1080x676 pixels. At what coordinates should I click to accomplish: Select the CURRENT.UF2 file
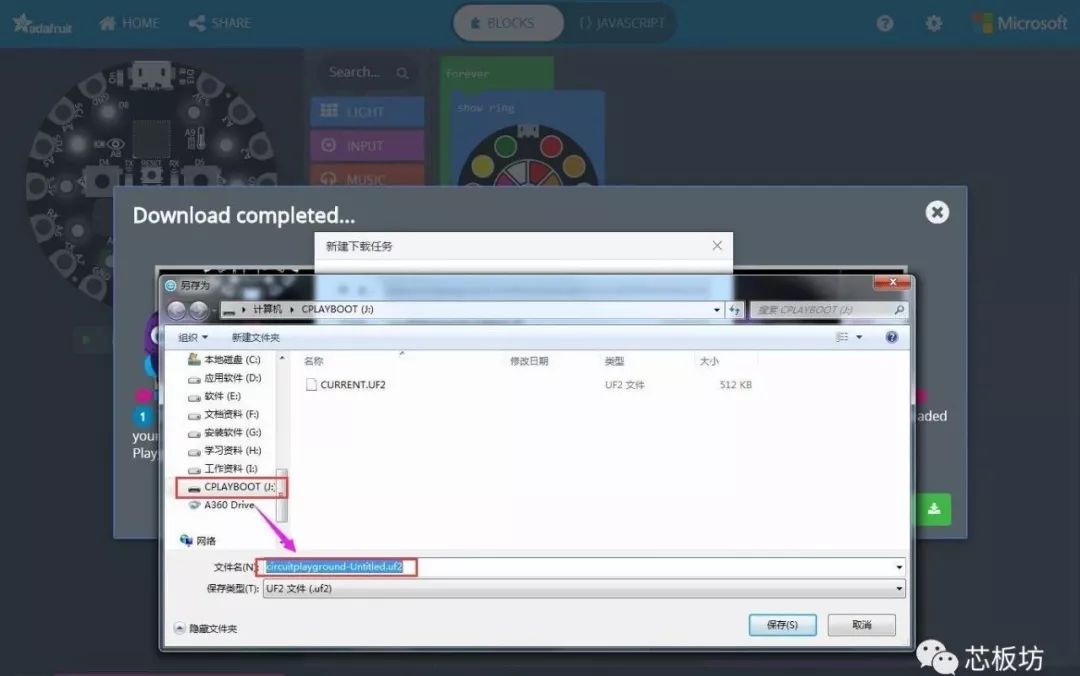(346, 385)
